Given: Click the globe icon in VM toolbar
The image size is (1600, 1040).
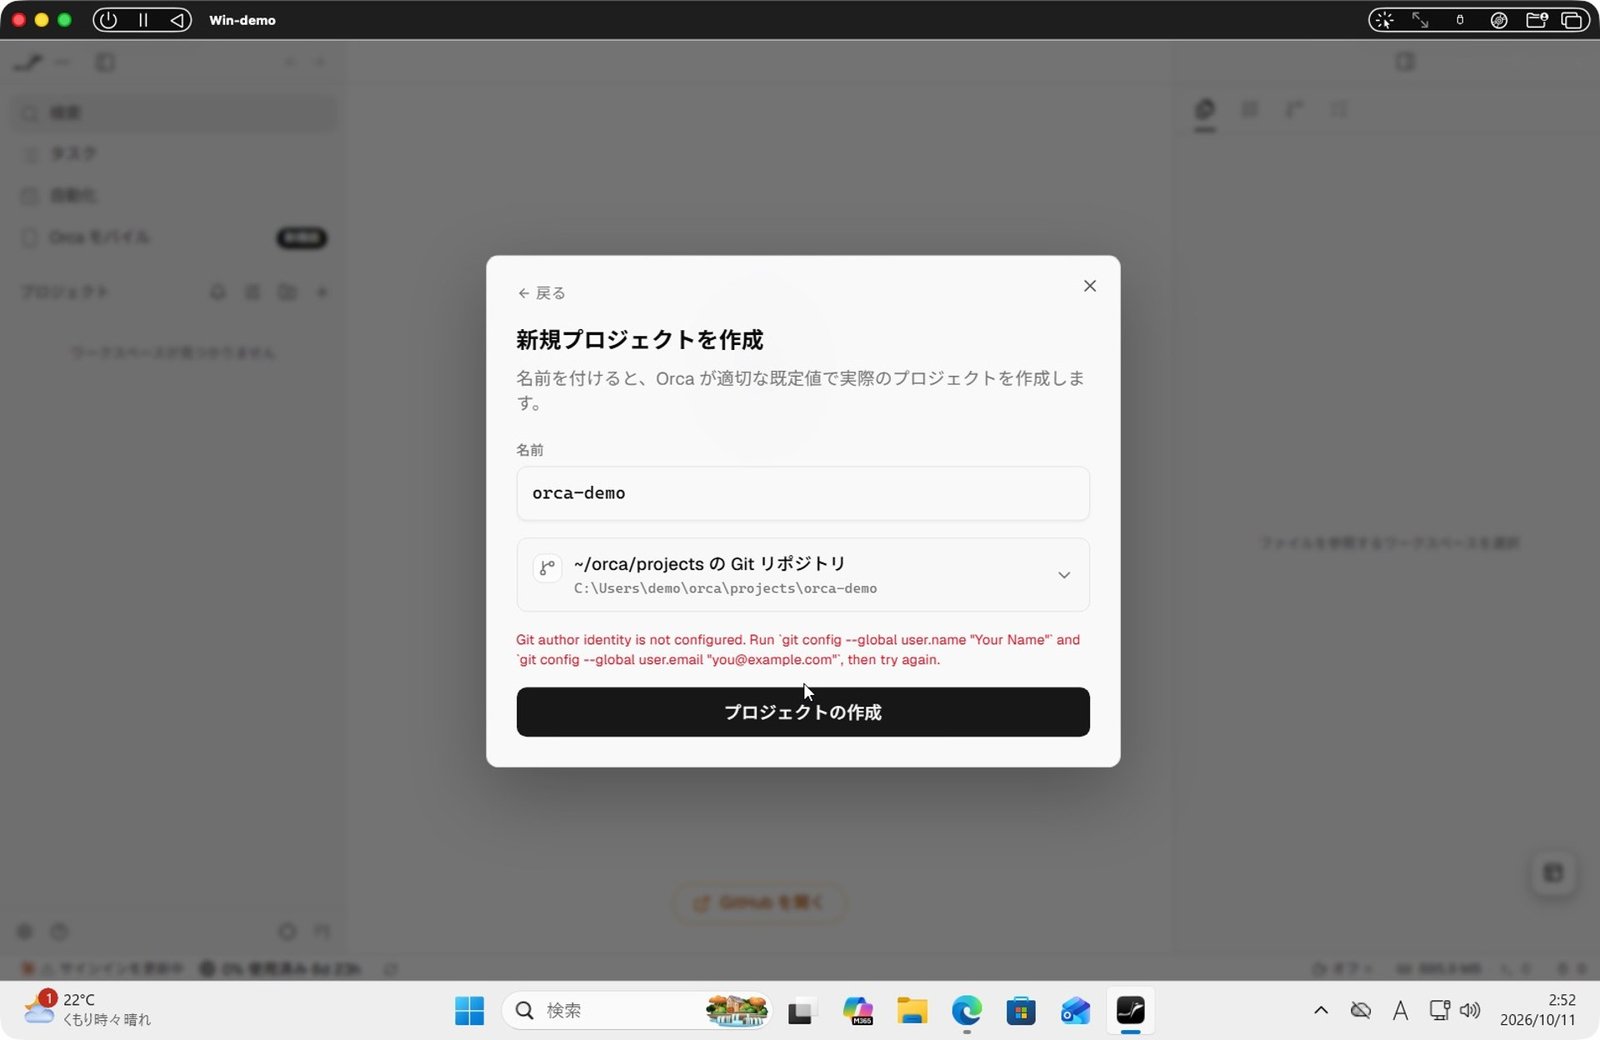Looking at the screenshot, I should coord(1499,20).
